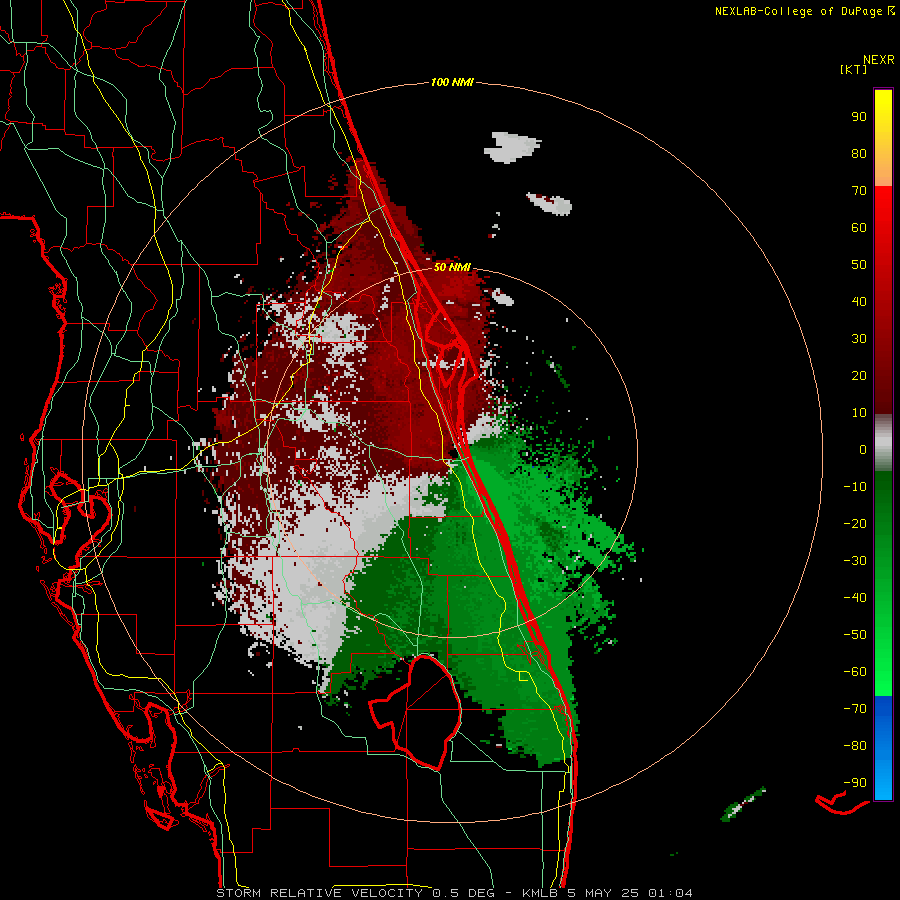Click the -40 value on velocity scale
Image resolution: width=900 pixels, height=900 pixels.
[x=855, y=598]
